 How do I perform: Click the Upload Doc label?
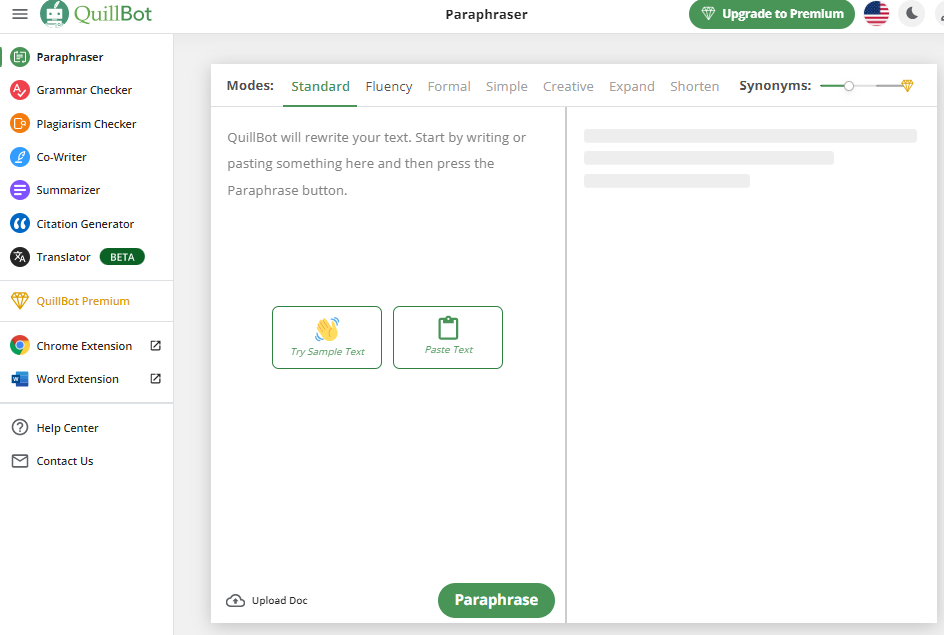tap(279, 601)
